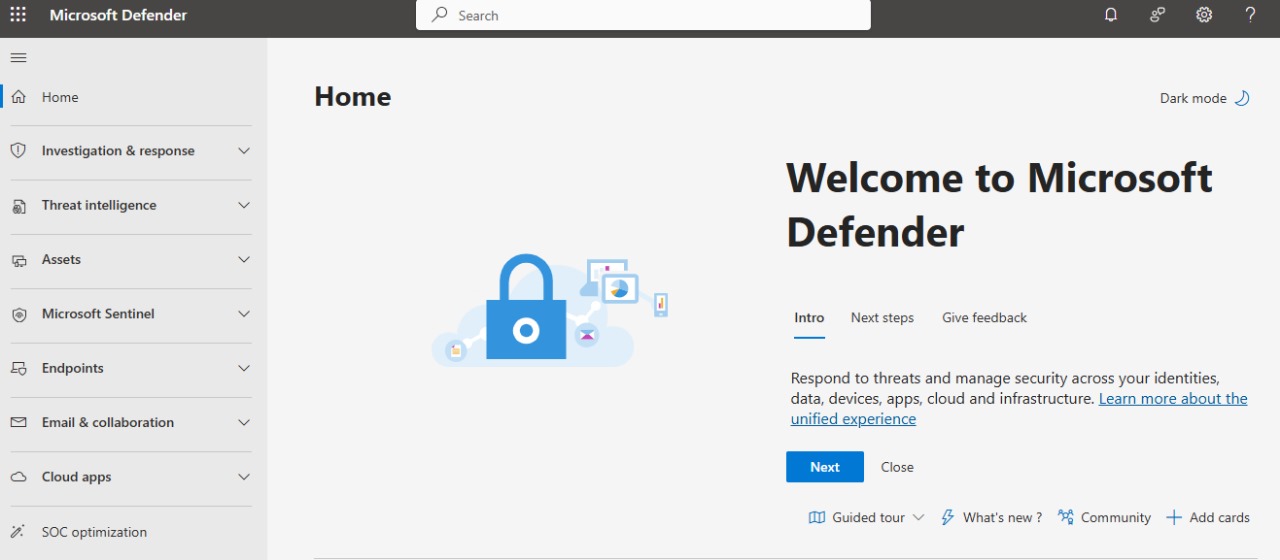The height and width of the screenshot is (560, 1280).
Task: Select the Give feedback tab
Action: 984,318
